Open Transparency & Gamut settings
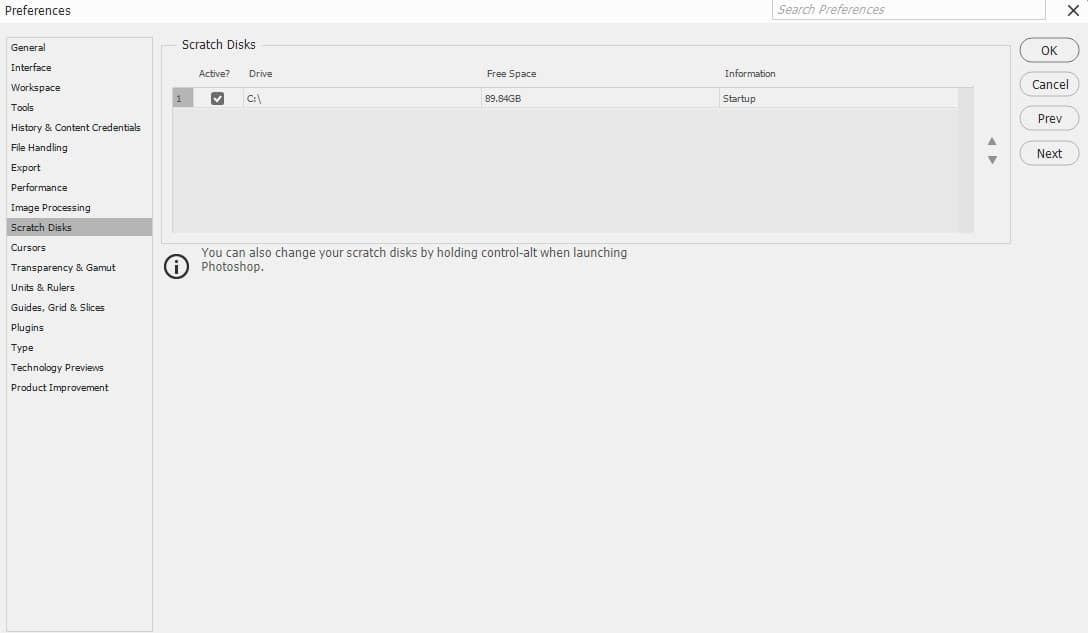This screenshot has height=633, width=1088. click(63, 267)
